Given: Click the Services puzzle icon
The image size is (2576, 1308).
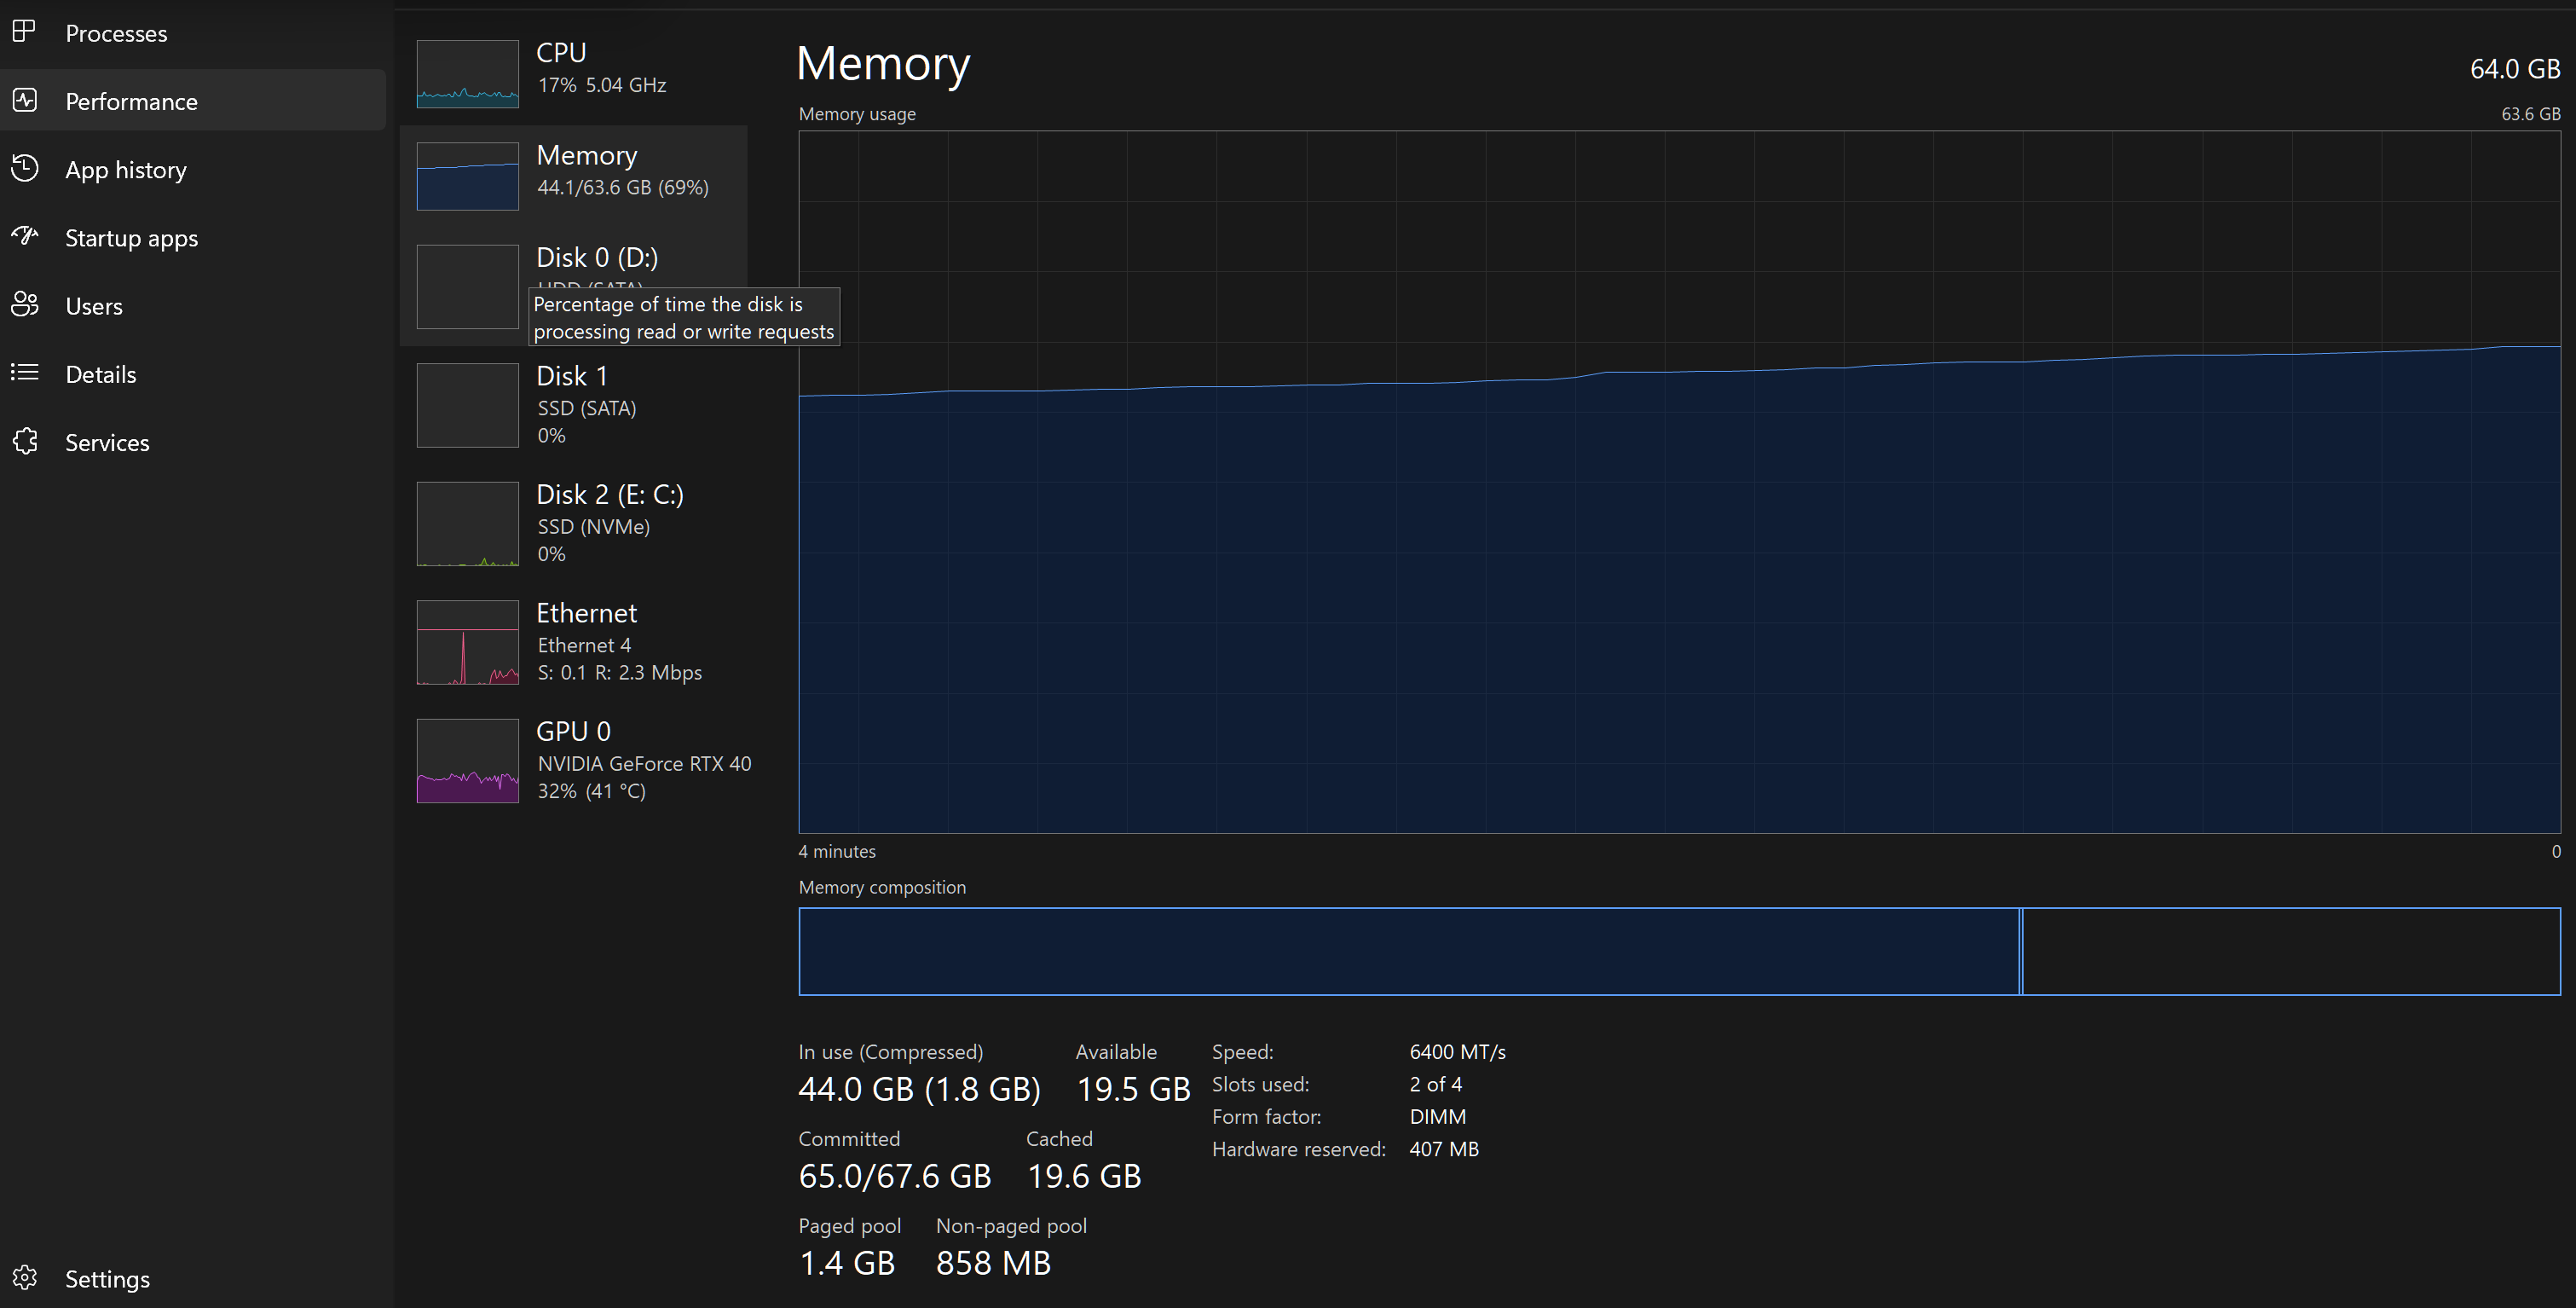Looking at the screenshot, I should tap(25, 441).
